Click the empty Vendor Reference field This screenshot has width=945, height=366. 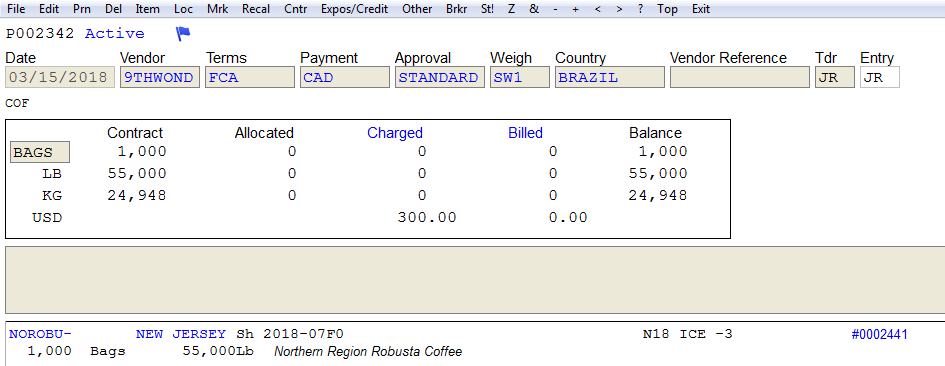click(x=739, y=77)
